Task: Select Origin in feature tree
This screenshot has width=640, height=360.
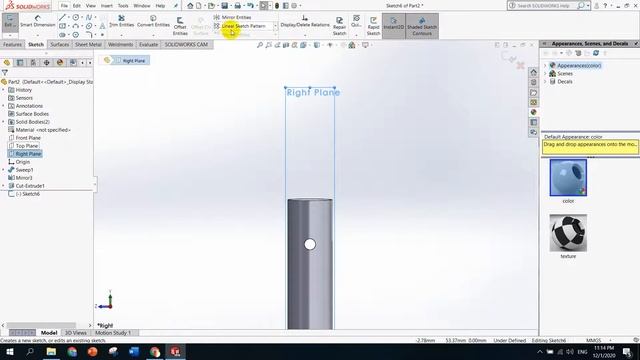Action: (19, 162)
